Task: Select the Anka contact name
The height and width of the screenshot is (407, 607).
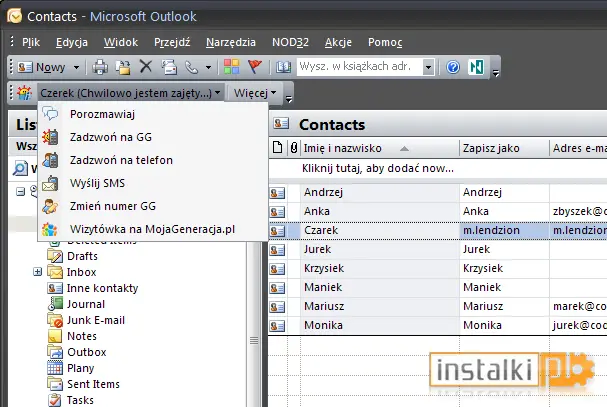Action: point(317,211)
